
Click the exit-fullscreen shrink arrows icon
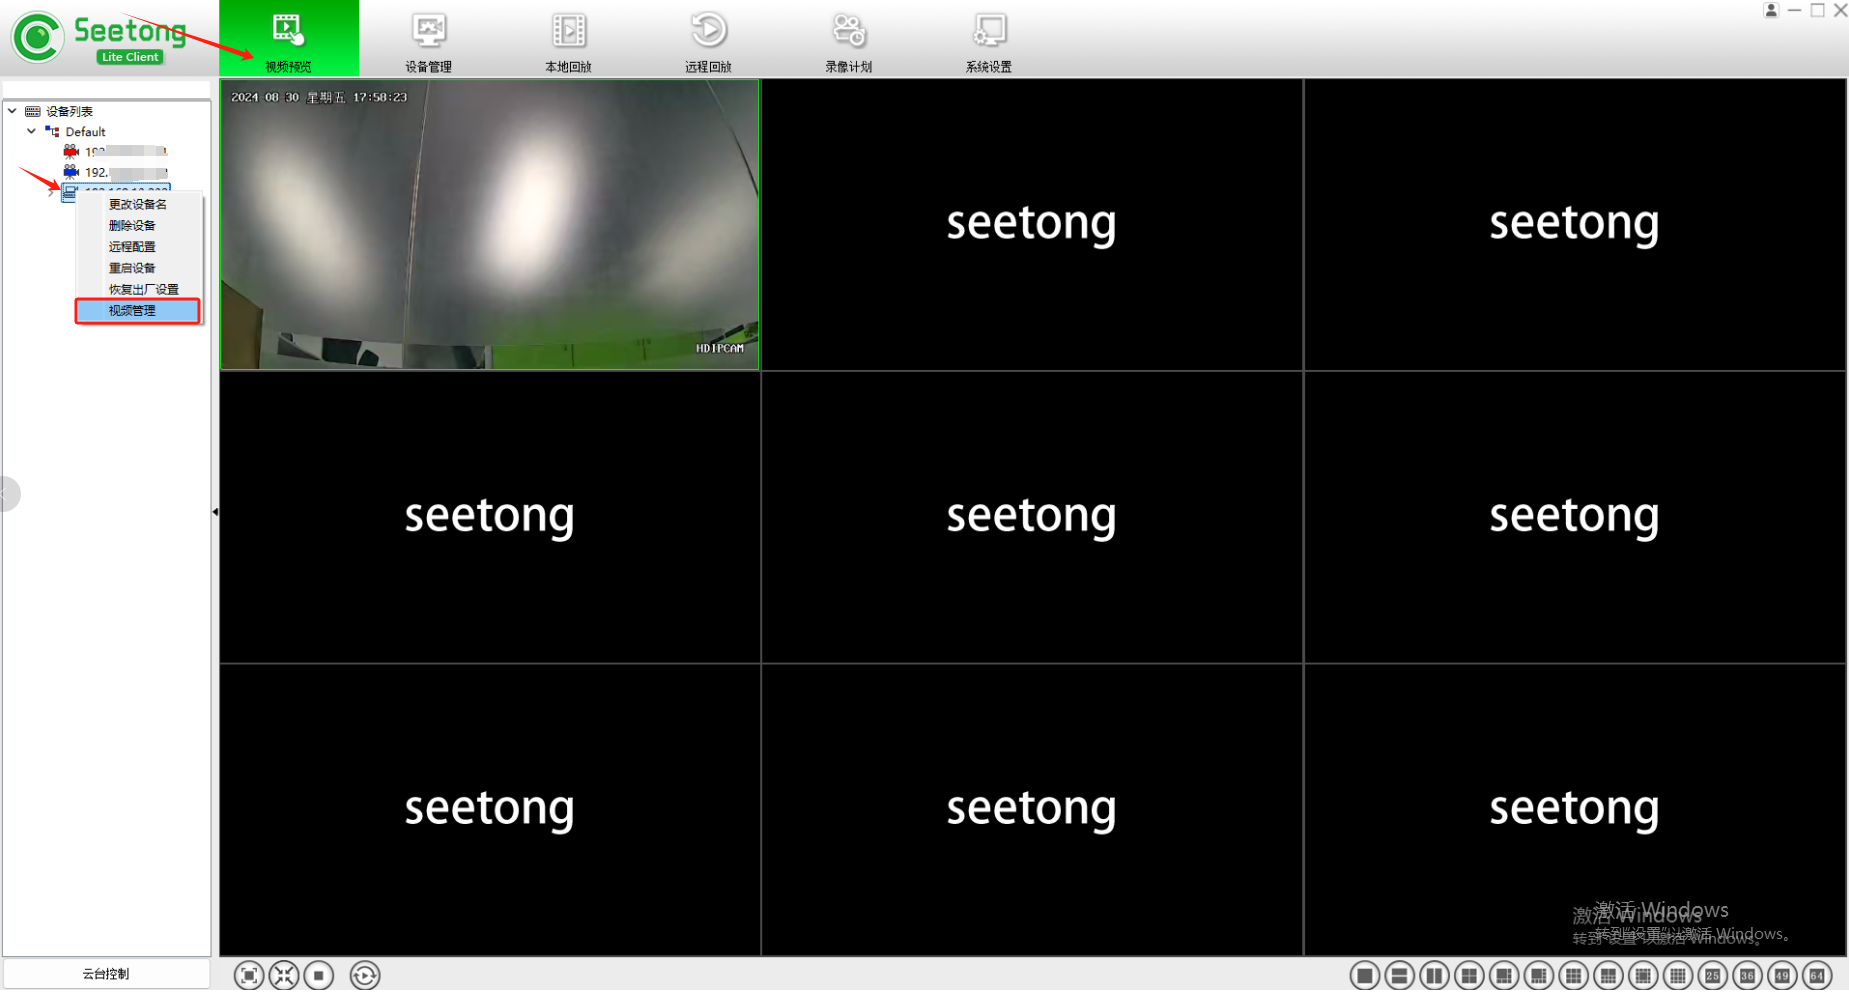tap(284, 975)
